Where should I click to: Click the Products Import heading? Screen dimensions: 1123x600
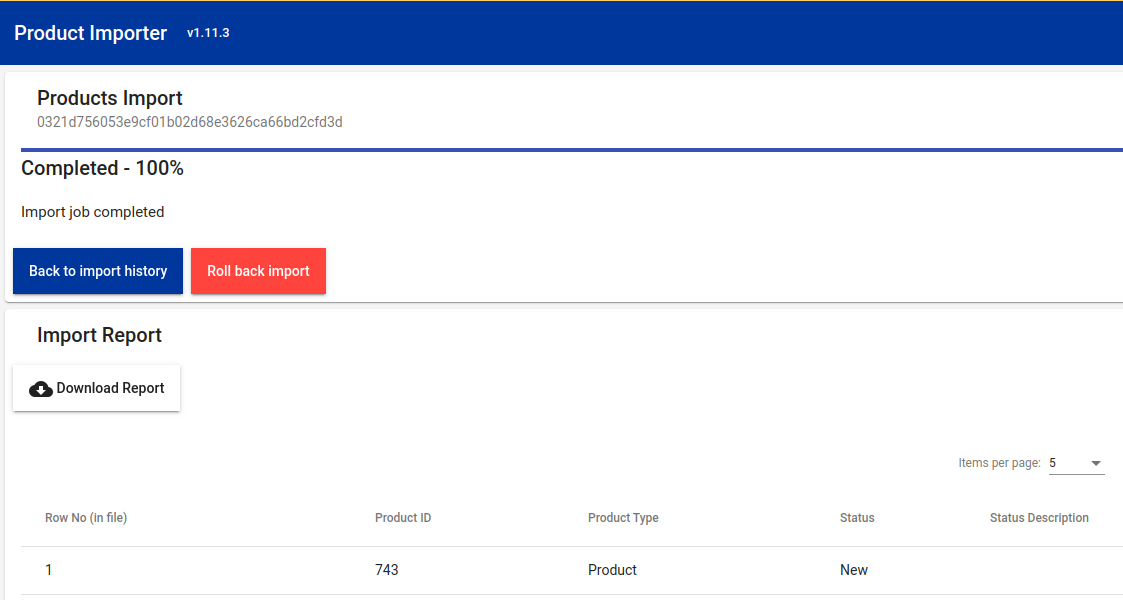110,98
